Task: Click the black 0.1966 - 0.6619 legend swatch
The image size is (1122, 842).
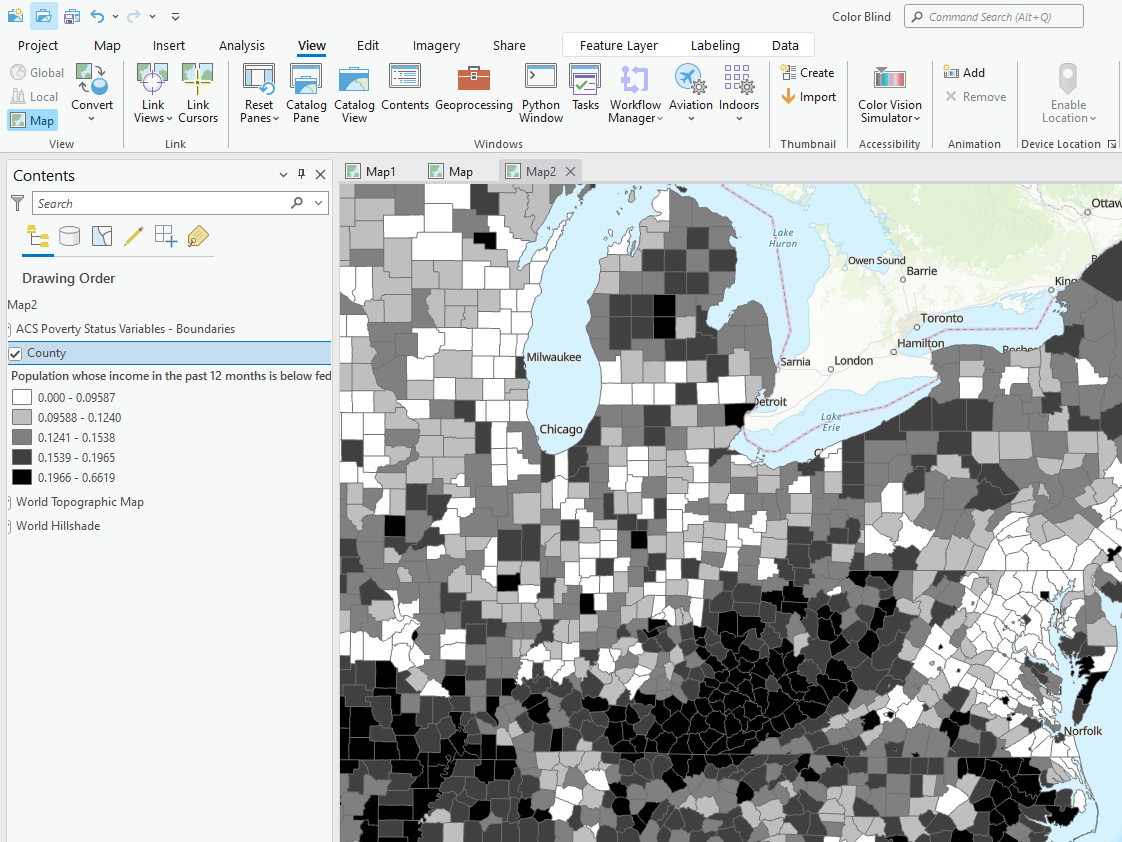Action: [x=22, y=478]
